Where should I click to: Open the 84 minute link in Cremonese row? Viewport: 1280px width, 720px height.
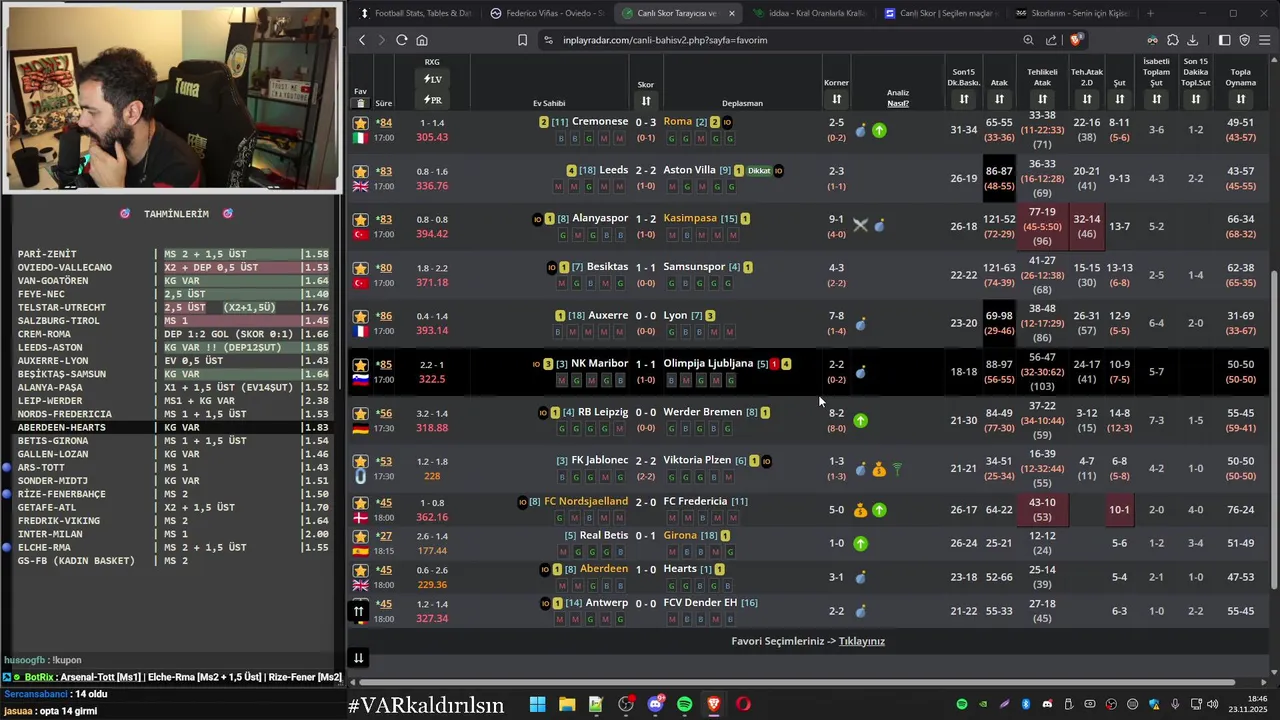pyautogui.click(x=384, y=123)
